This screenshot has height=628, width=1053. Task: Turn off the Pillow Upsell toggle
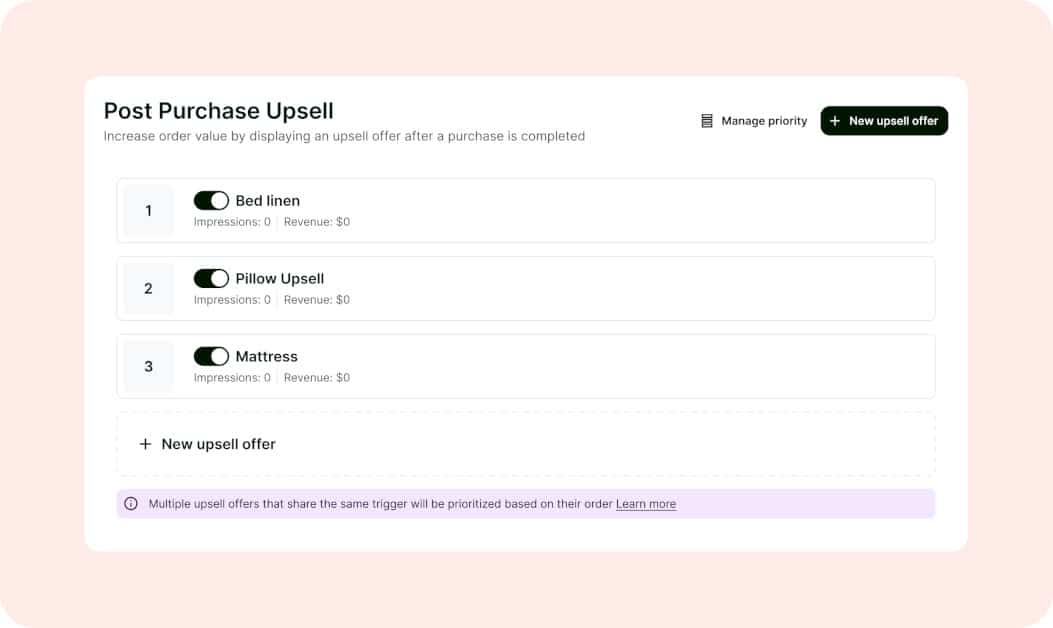(x=211, y=278)
